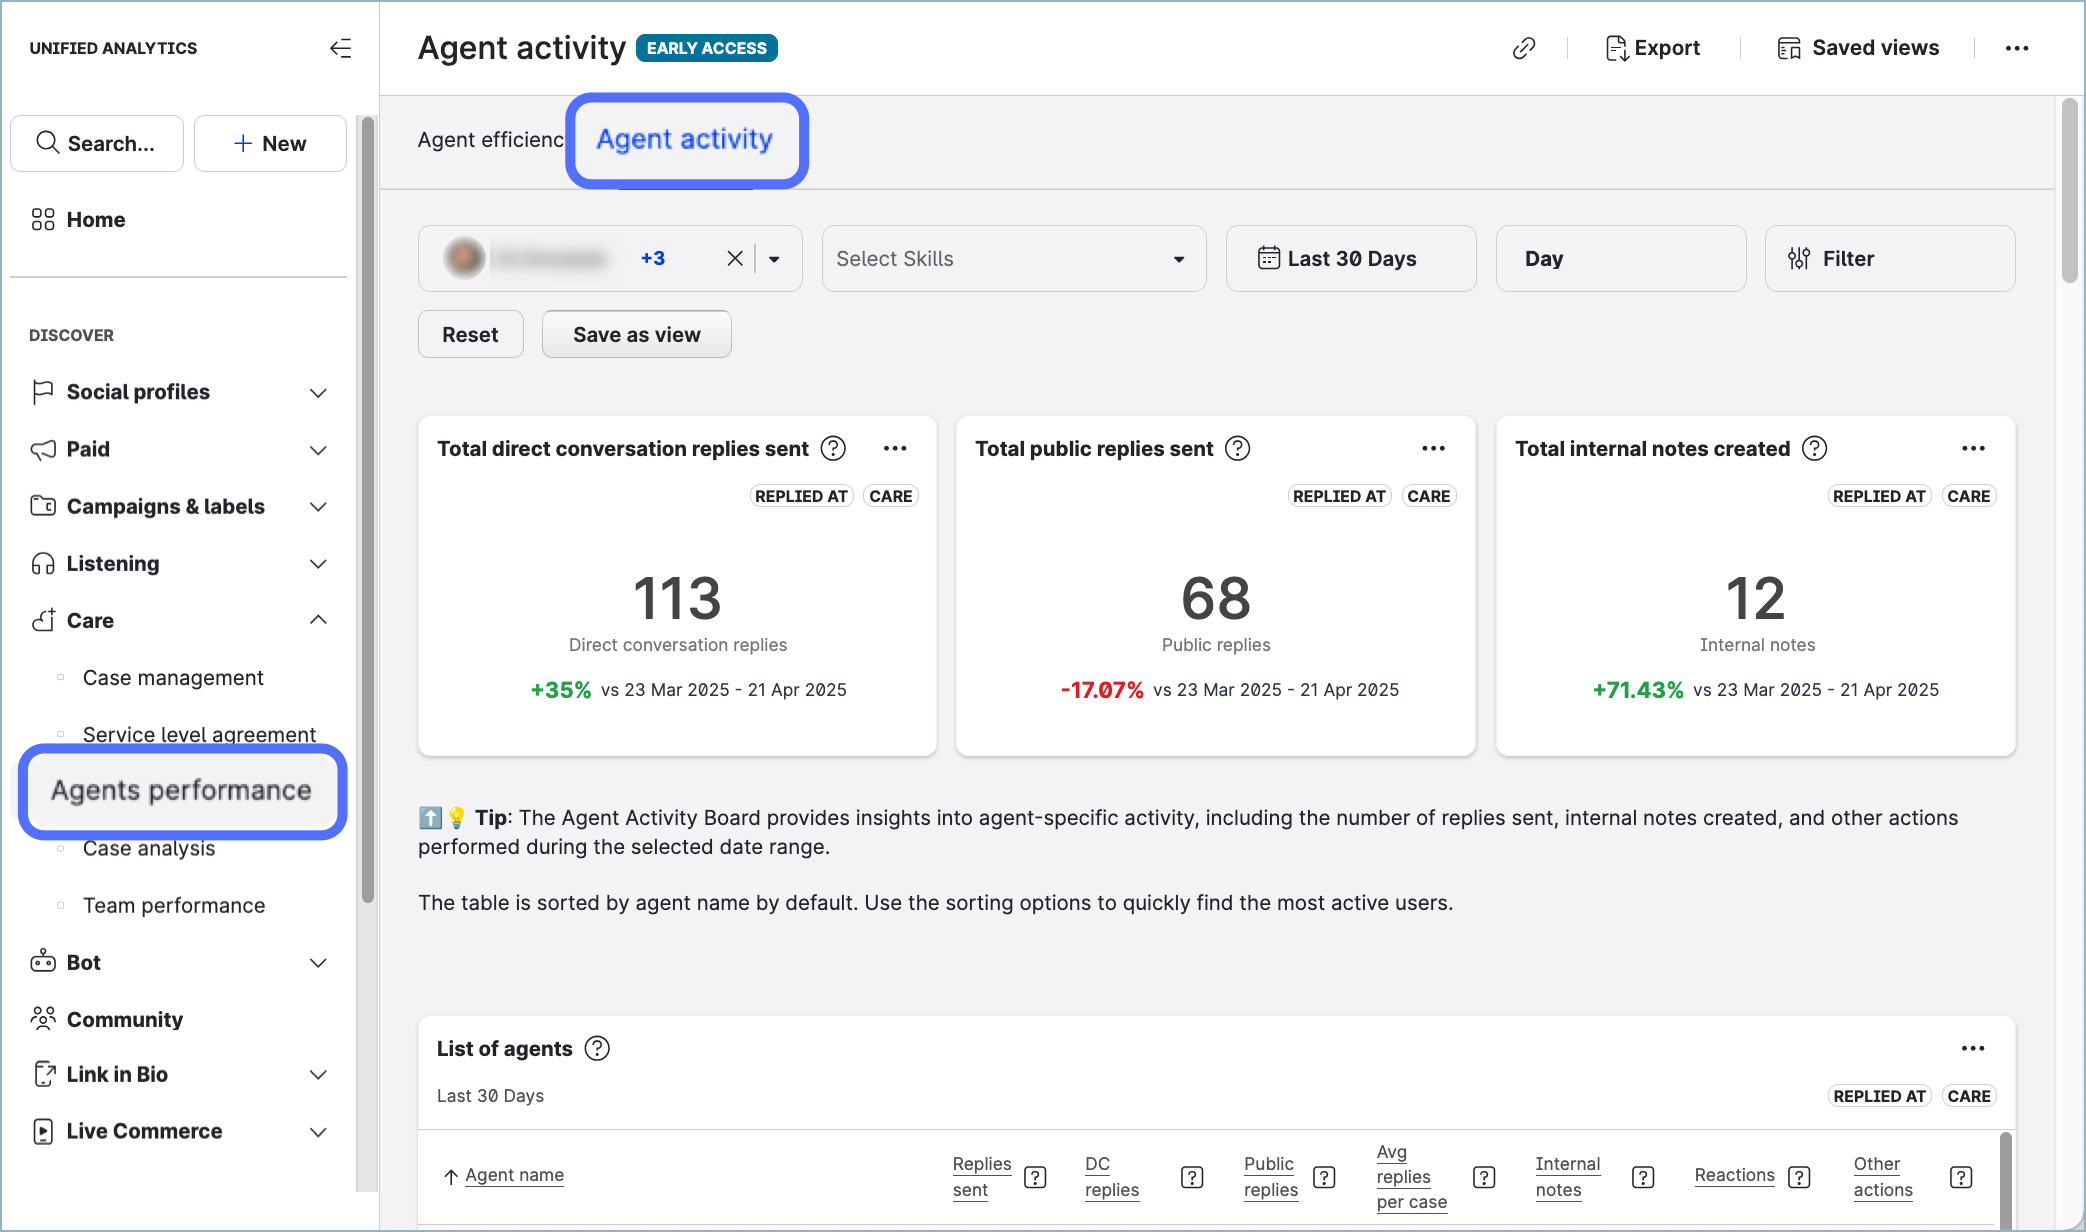Switch to the Agent efficiency tab

pyautogui.click(x=490, y=140)
